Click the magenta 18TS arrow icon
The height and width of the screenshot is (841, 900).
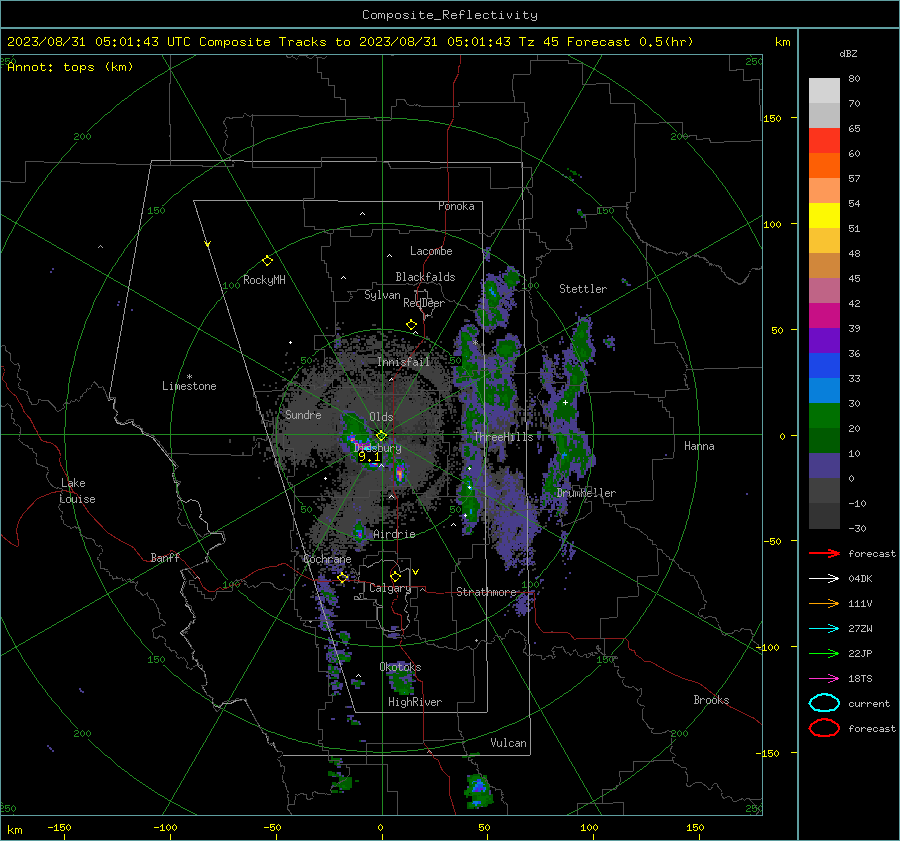click(824, 679)
